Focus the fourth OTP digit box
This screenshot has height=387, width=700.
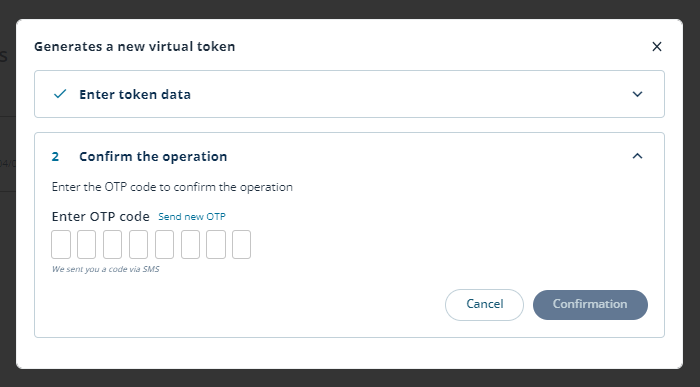pos(138,245)
